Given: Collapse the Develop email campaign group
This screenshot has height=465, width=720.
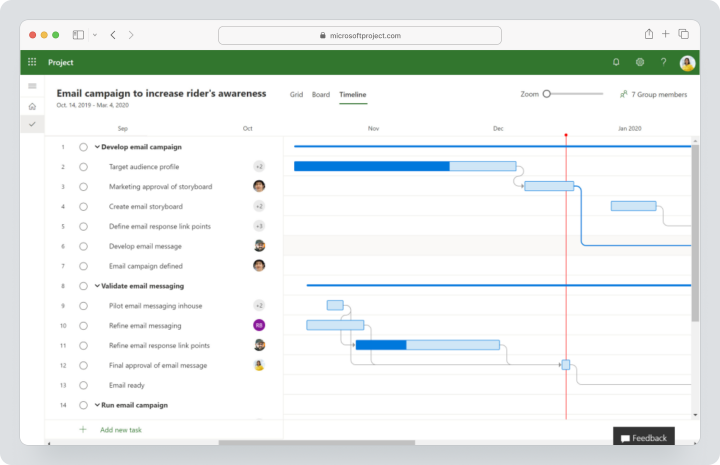Looking at the screenshot, I should [97, 147].
